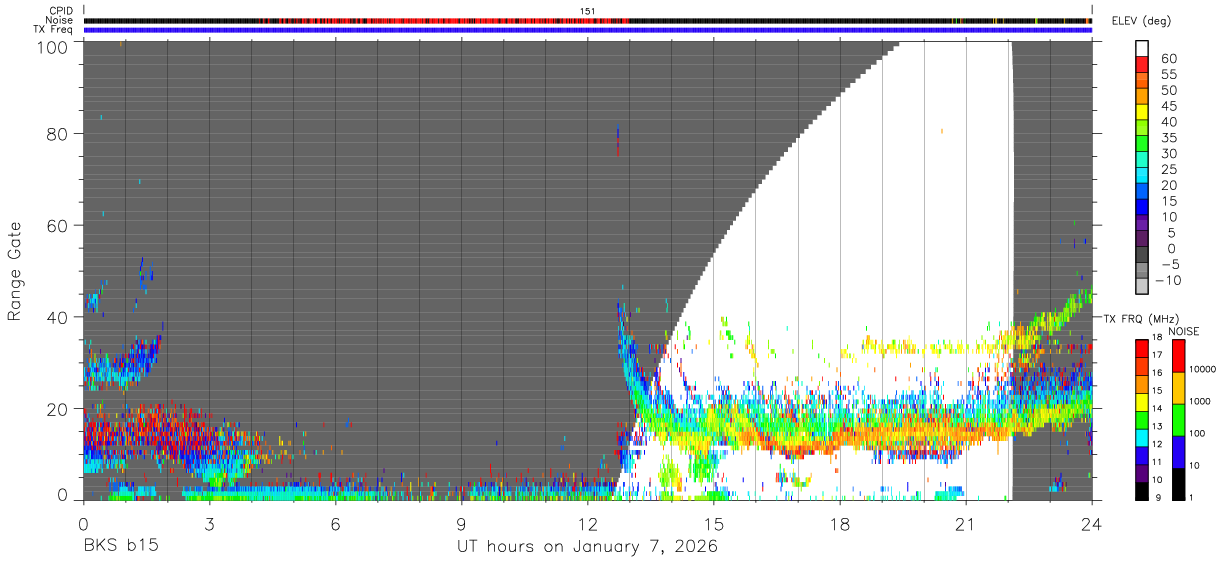Click the 20 tick on Range Gate axis
This screenshot has height=567, width=1228.
58,408
